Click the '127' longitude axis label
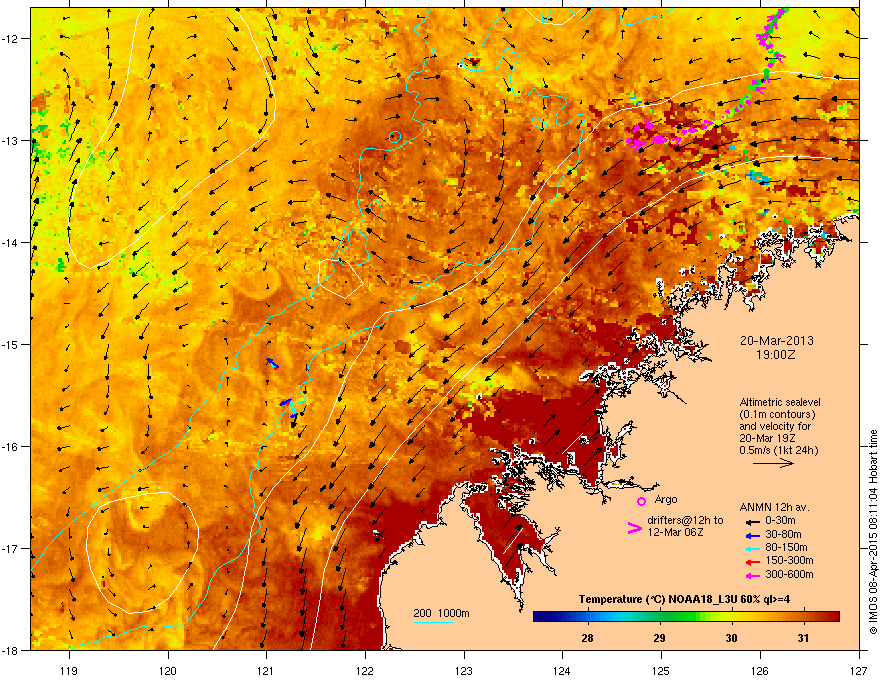Image resolution: width=880 pixels, height=680 pixels. [x=859, y=670]
